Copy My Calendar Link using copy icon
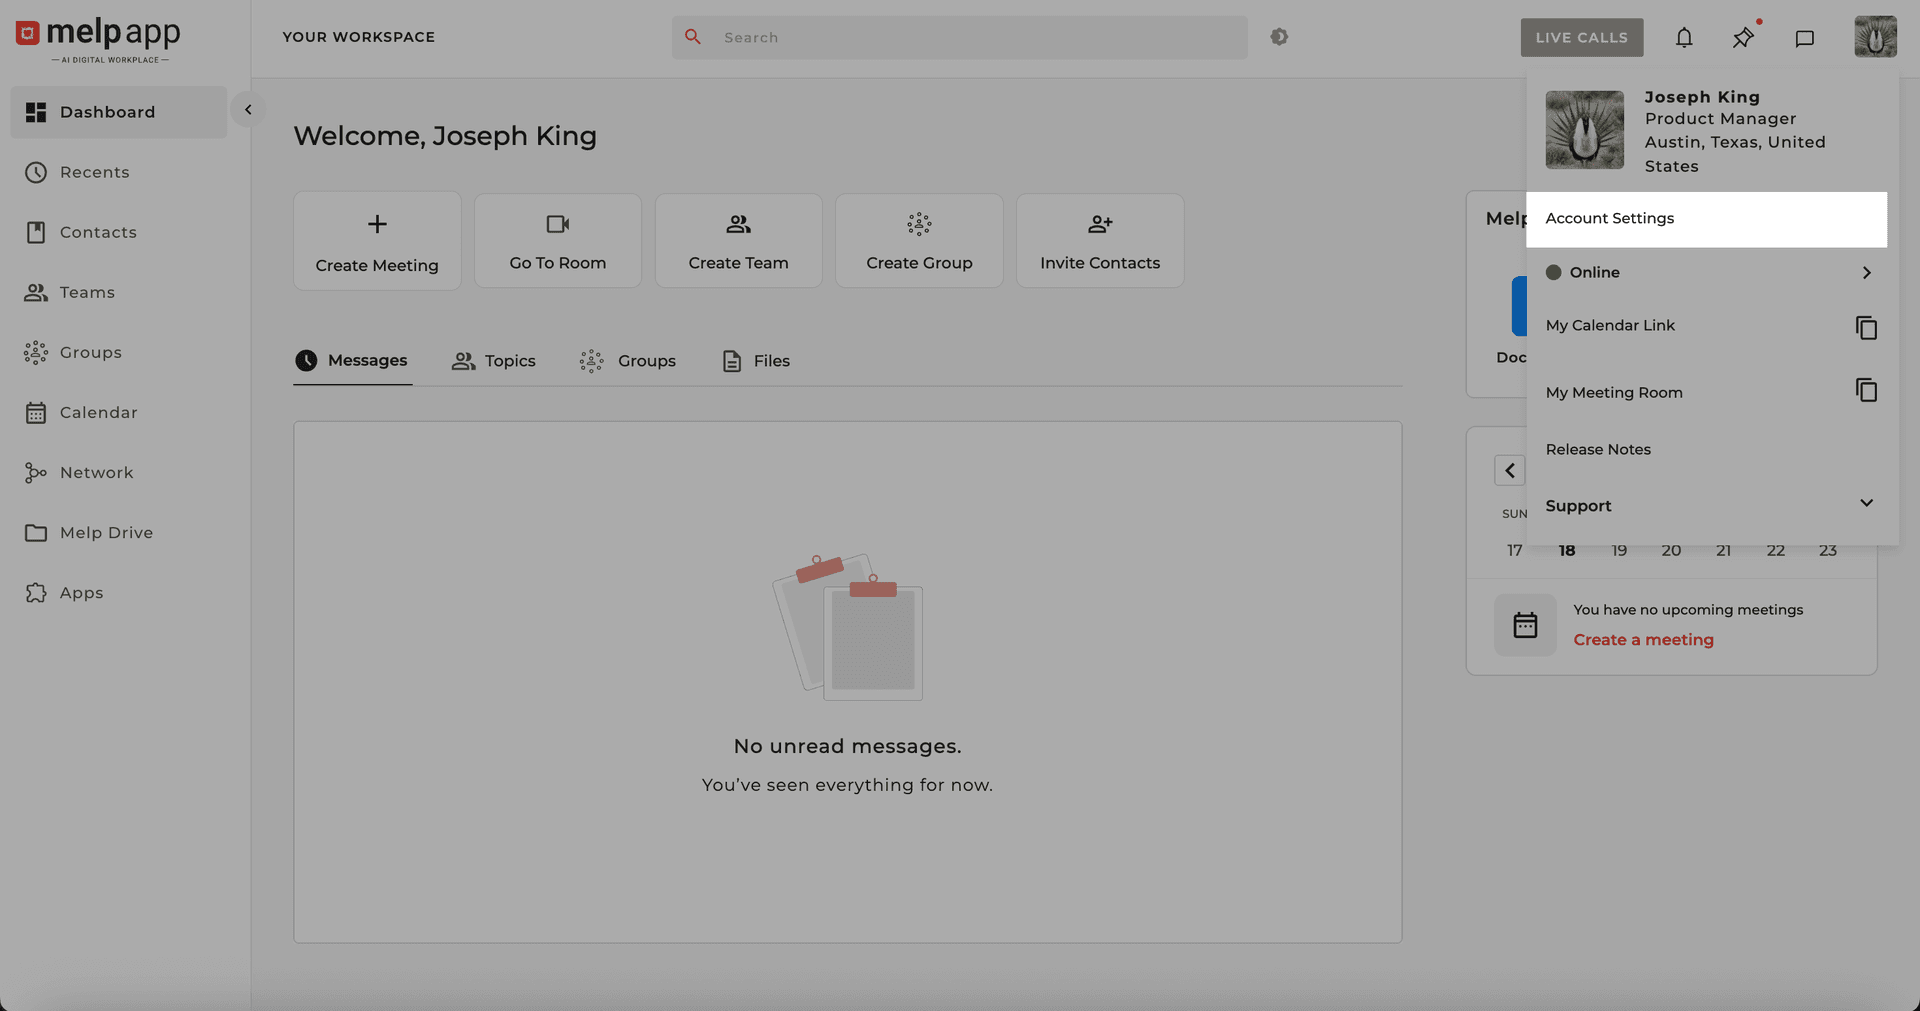 tap(1865, 328)
